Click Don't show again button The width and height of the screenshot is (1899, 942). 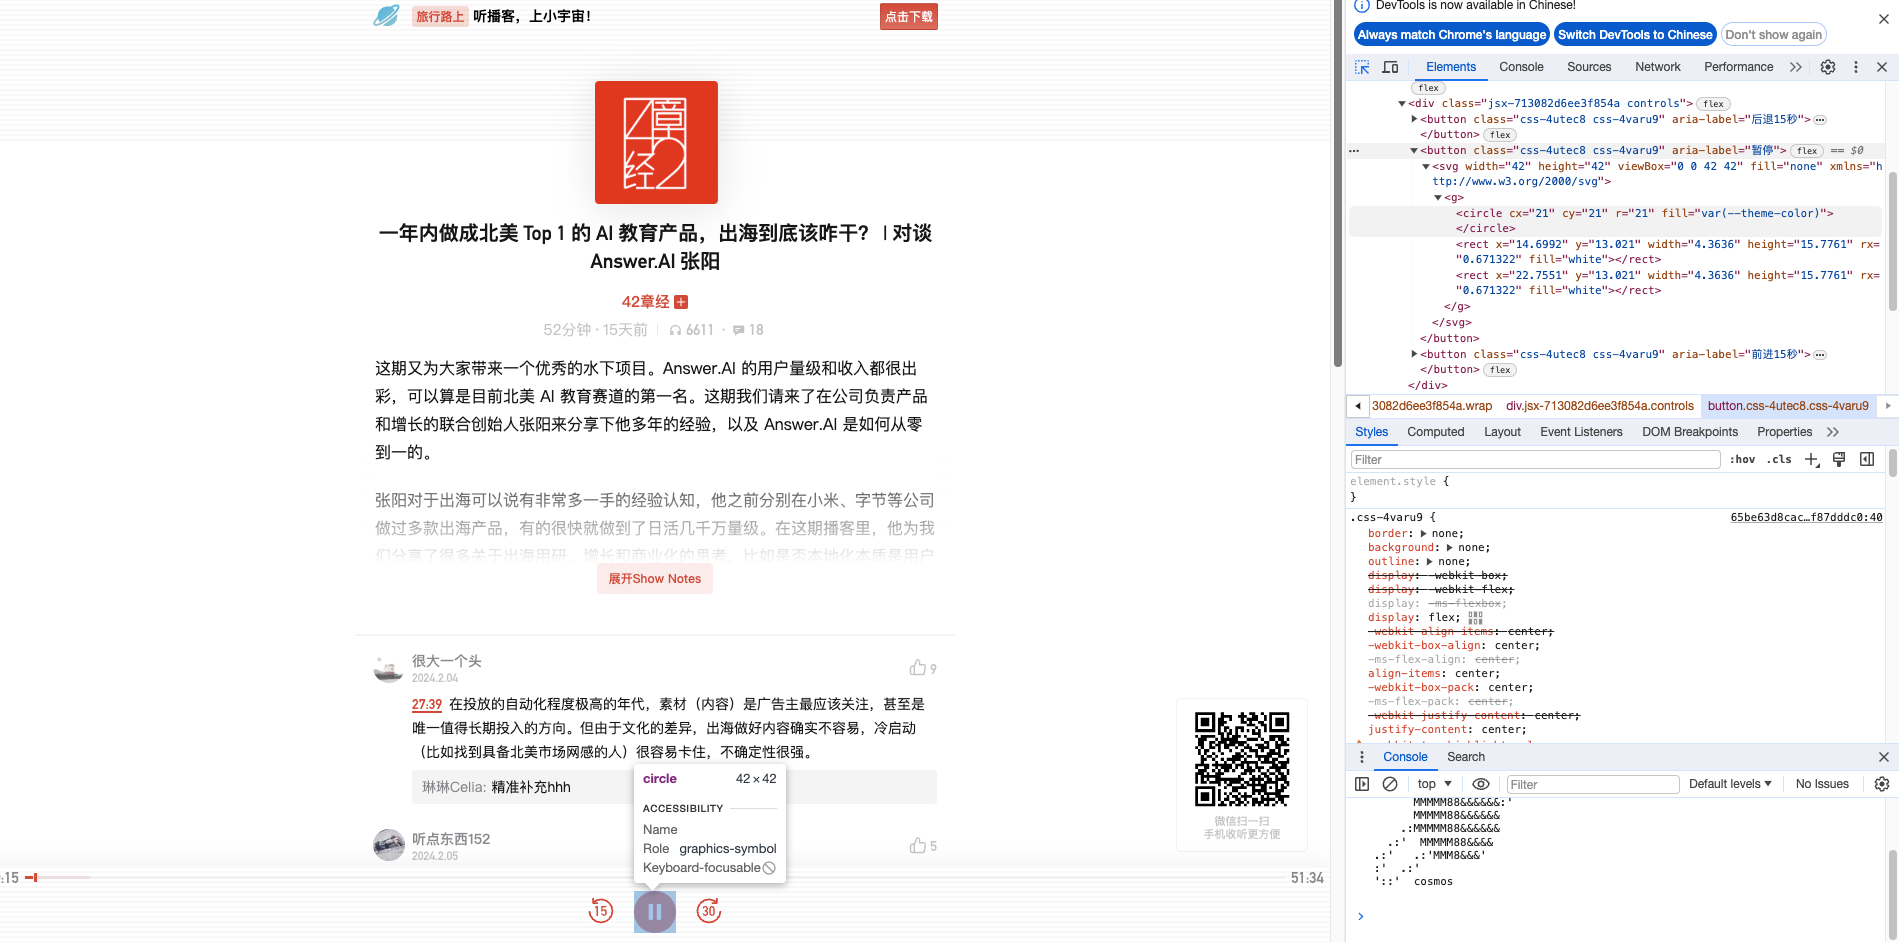click(1773, 35)
